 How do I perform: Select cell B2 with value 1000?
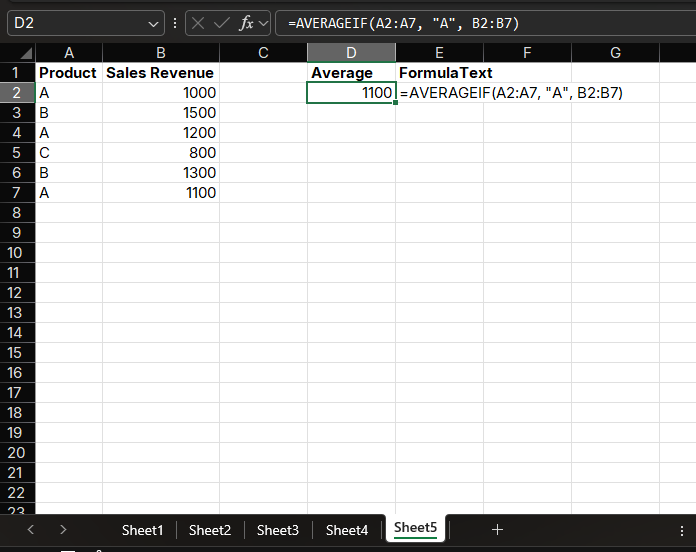click(x=161, y=93)
